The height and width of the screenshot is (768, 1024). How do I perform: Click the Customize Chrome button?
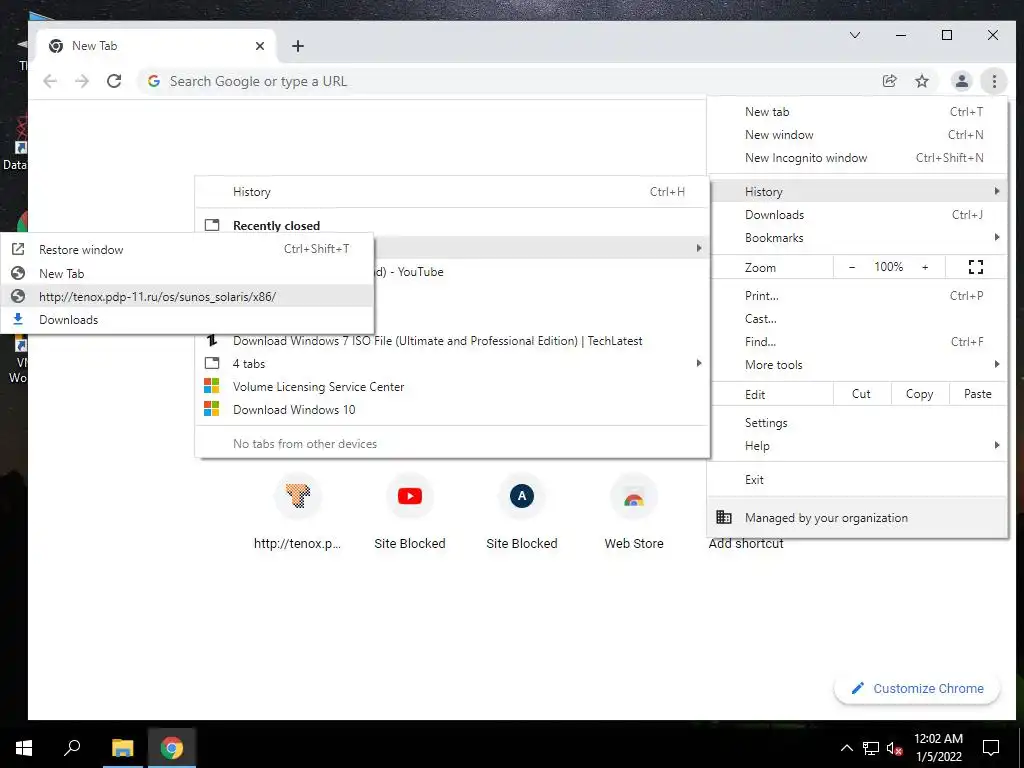tap(917, 688)
